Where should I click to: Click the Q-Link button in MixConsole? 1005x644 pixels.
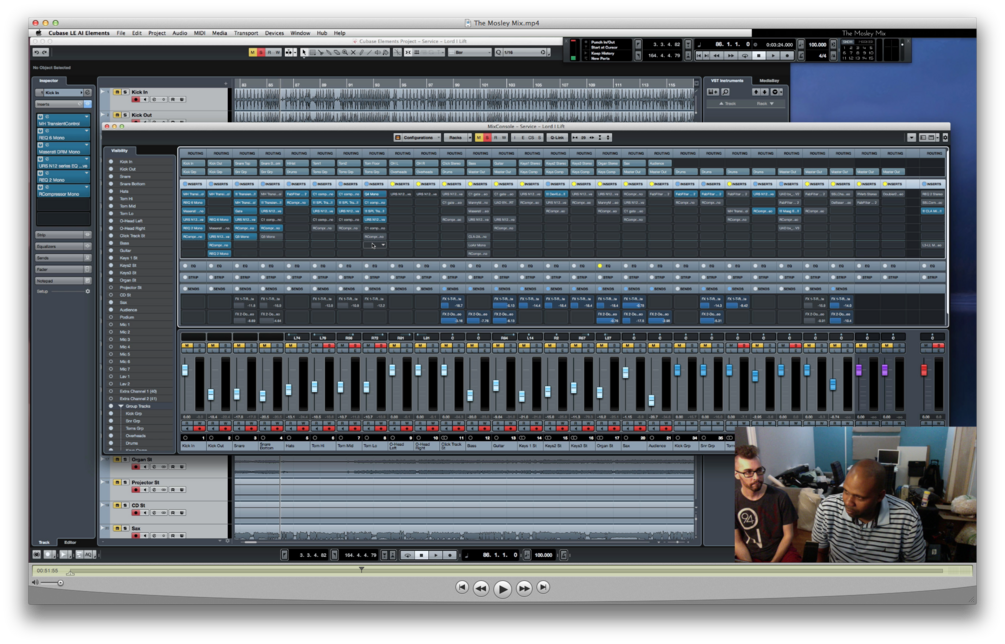tap(556, 138)
